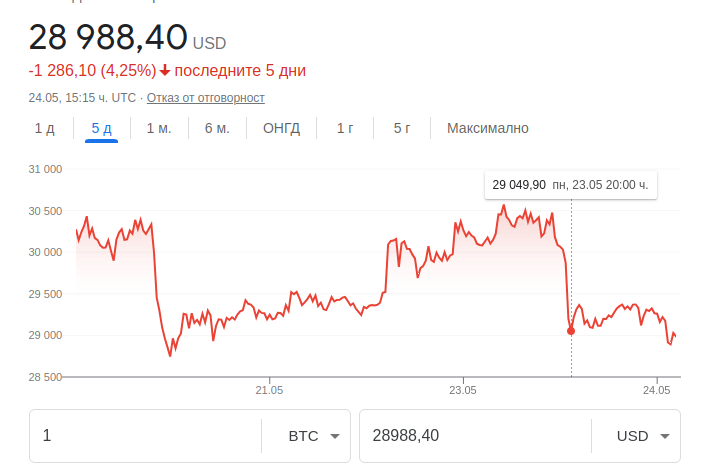The image size is (704, 474).
Task: Focus the USD amount field 28988,40
Action: (x=476, y=436)
